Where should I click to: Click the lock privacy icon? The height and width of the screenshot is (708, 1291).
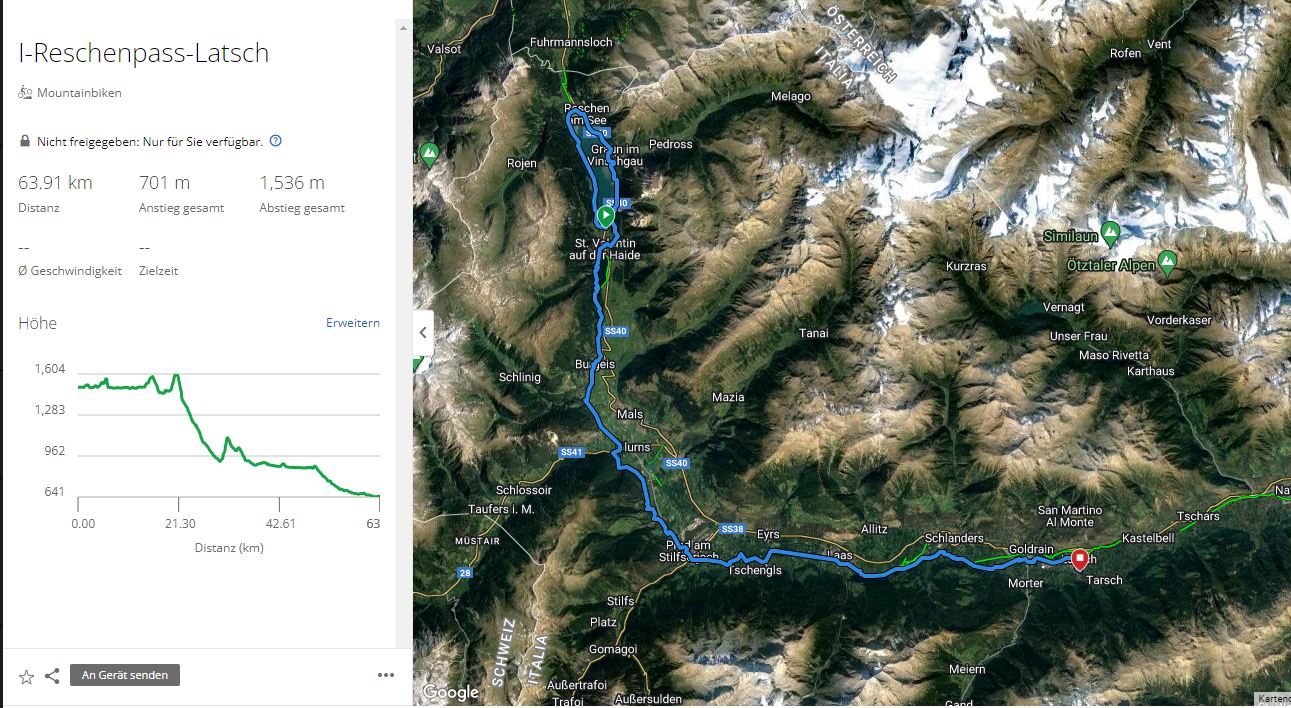pyautogui.click(x=25, y=142)
